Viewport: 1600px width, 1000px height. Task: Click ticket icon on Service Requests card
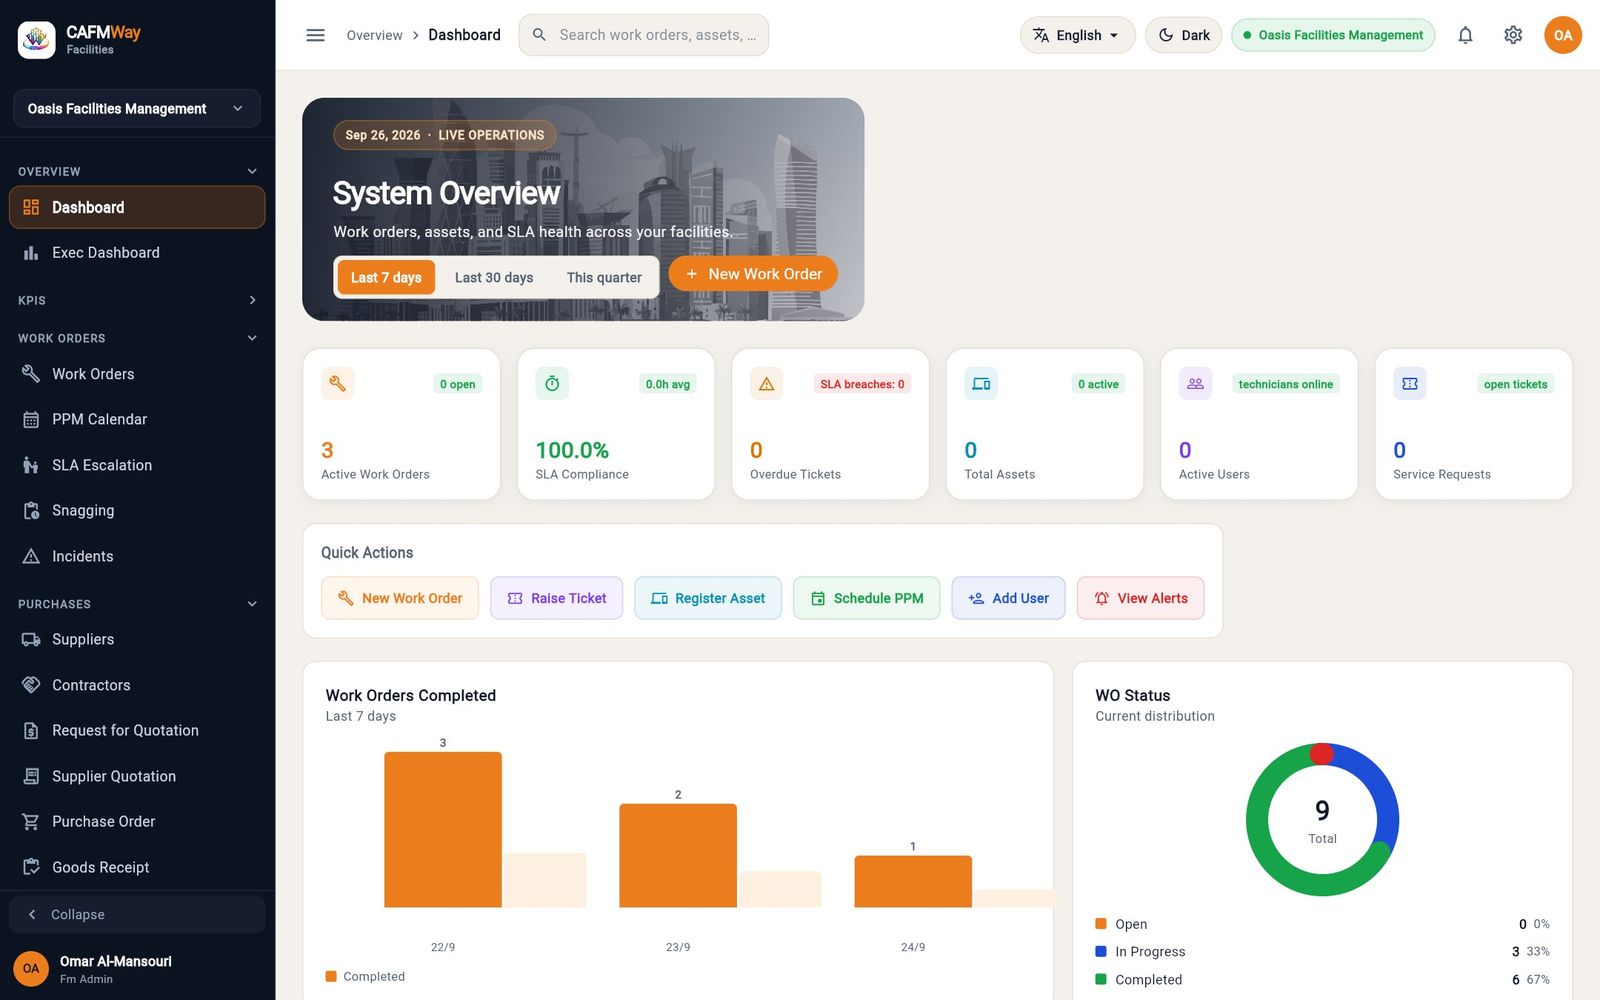(x=1410, y=383)
